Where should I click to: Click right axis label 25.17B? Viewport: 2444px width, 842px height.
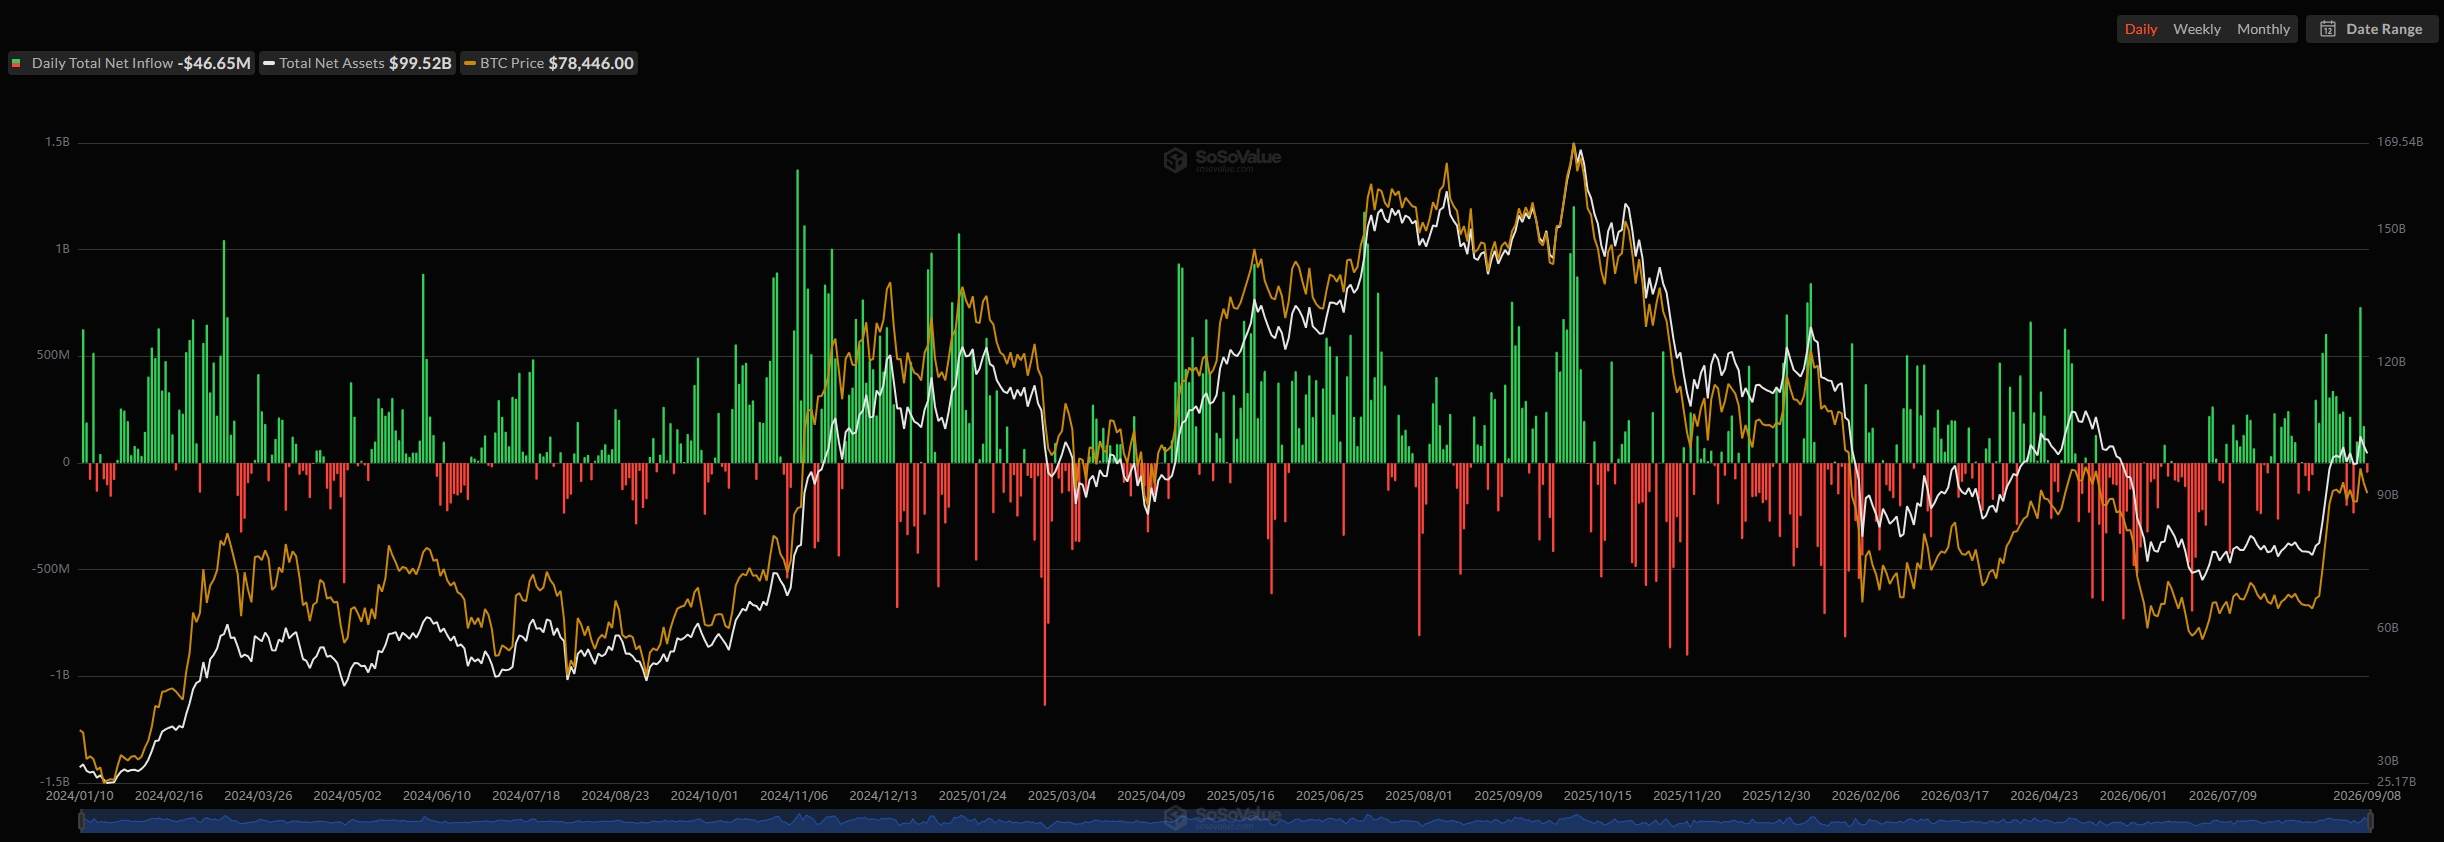[2396, 782]
